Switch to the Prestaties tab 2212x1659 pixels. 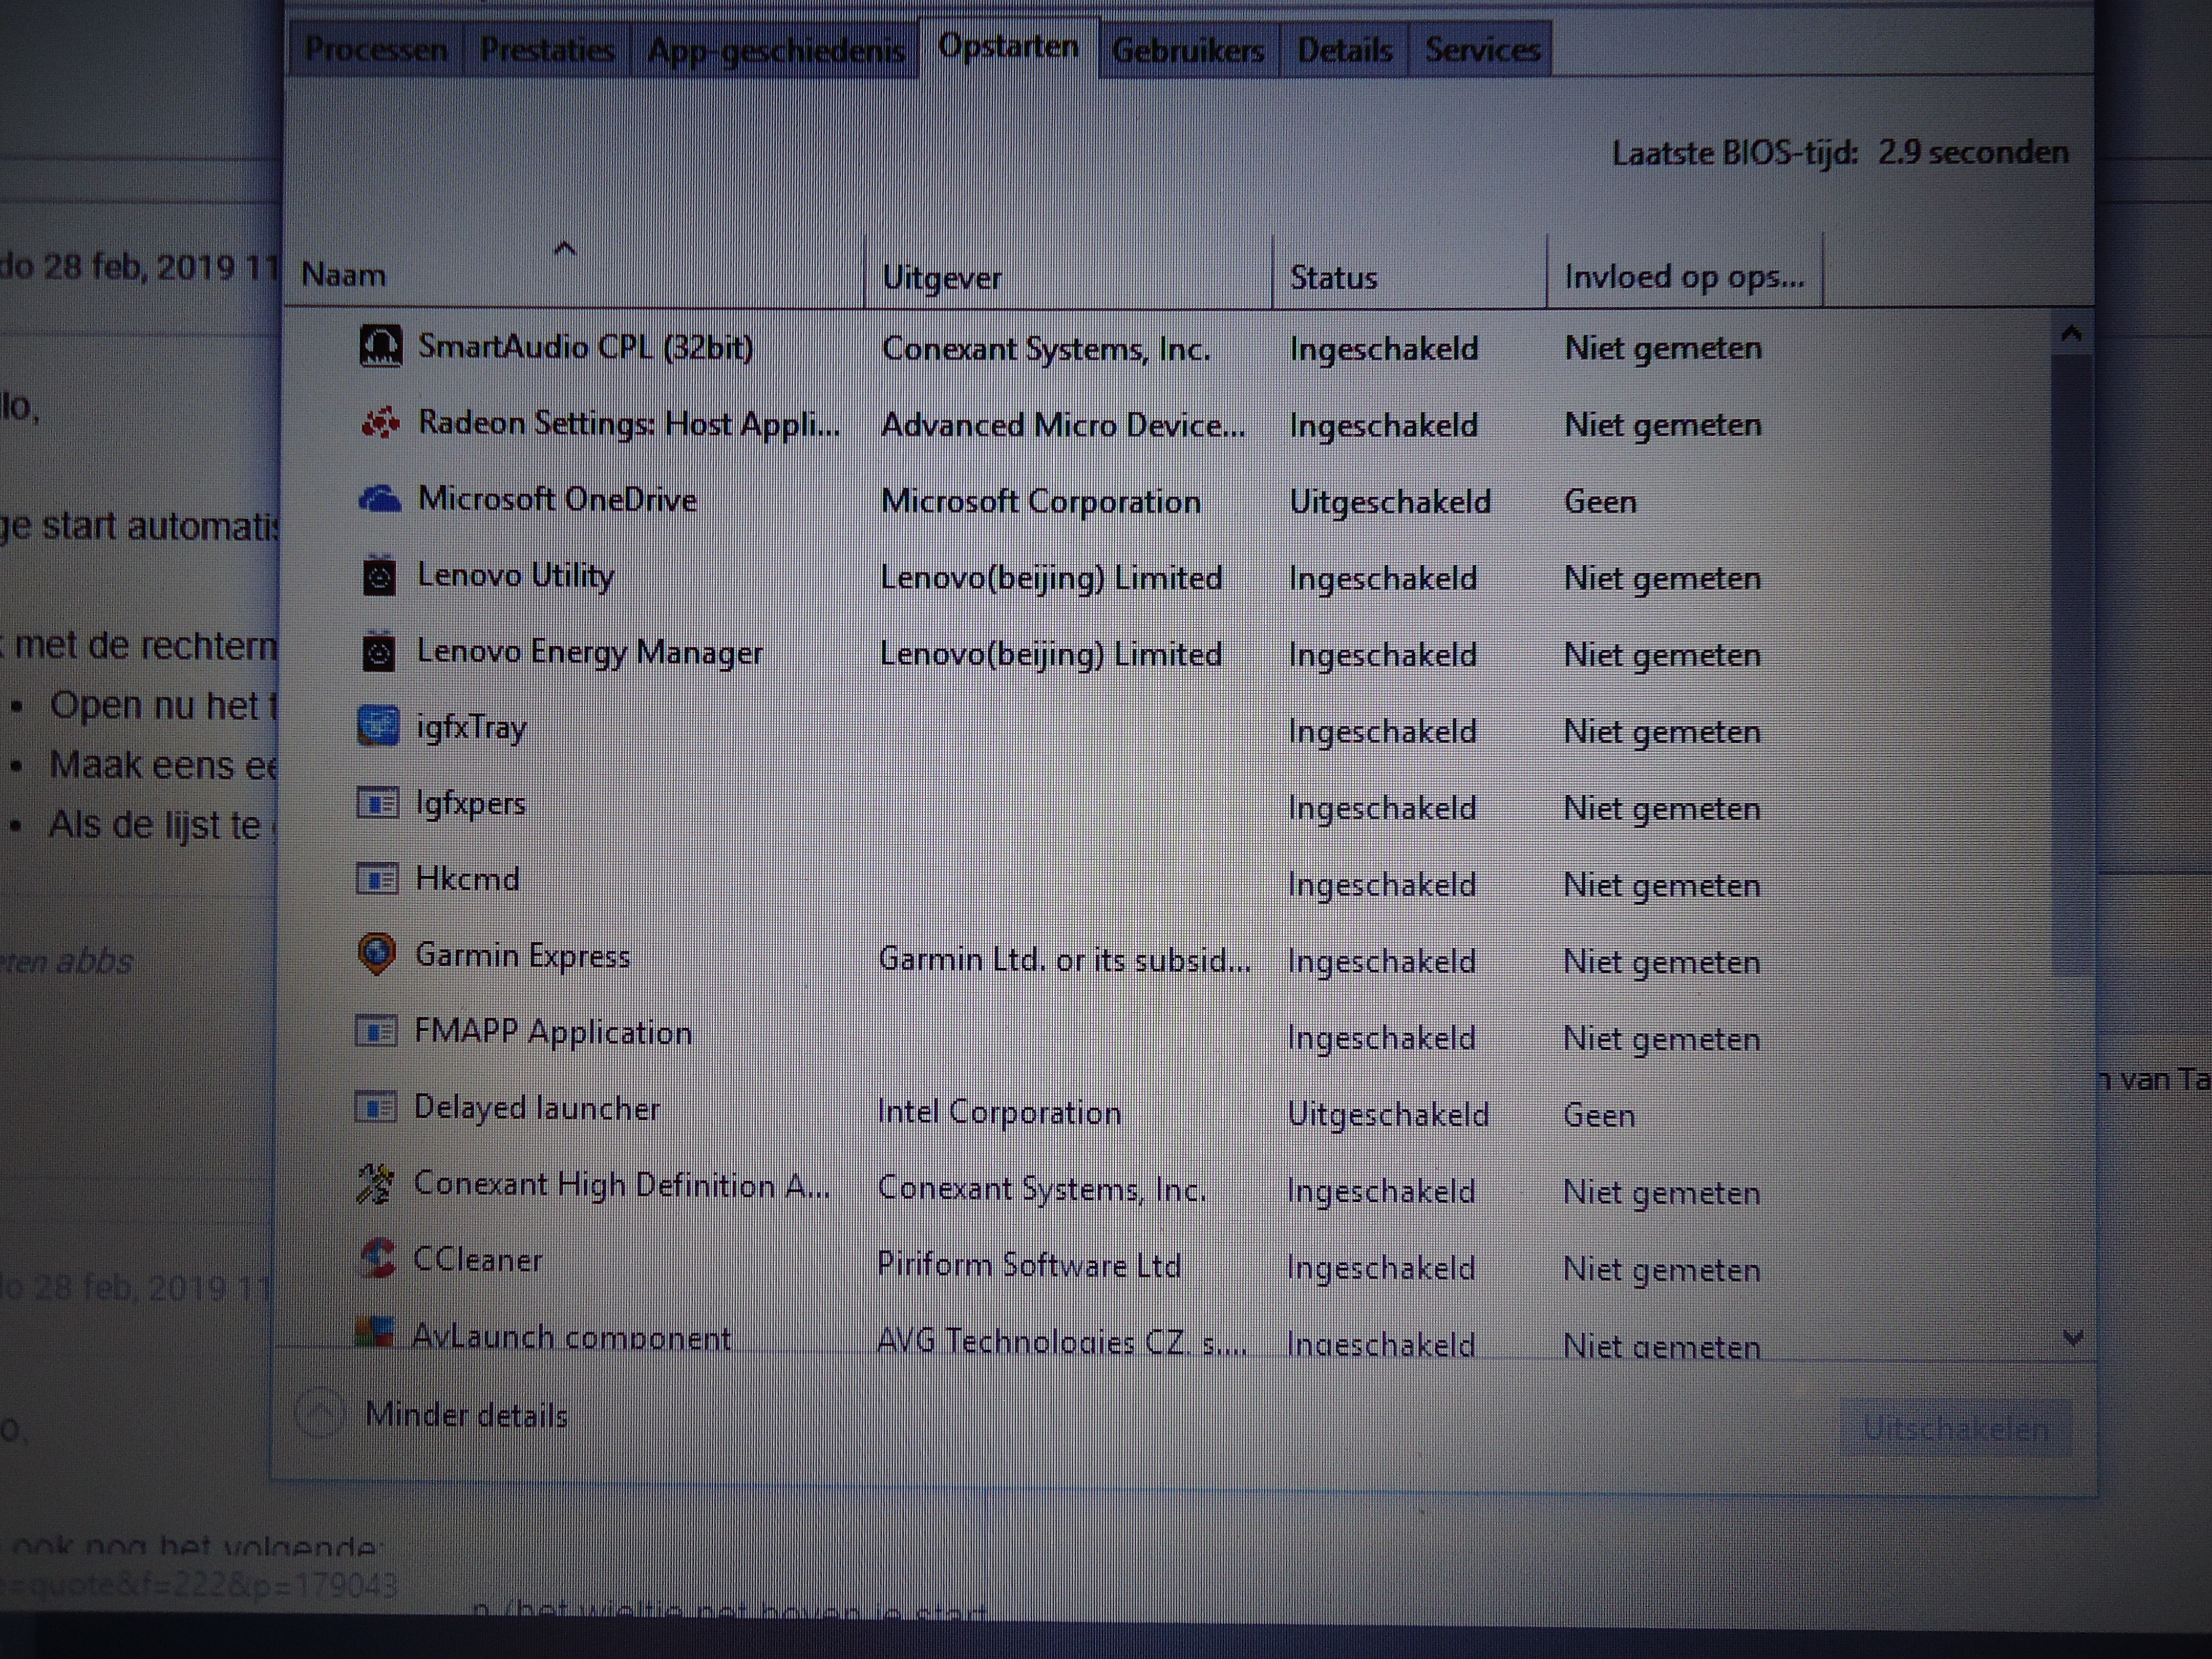point(547,49)
